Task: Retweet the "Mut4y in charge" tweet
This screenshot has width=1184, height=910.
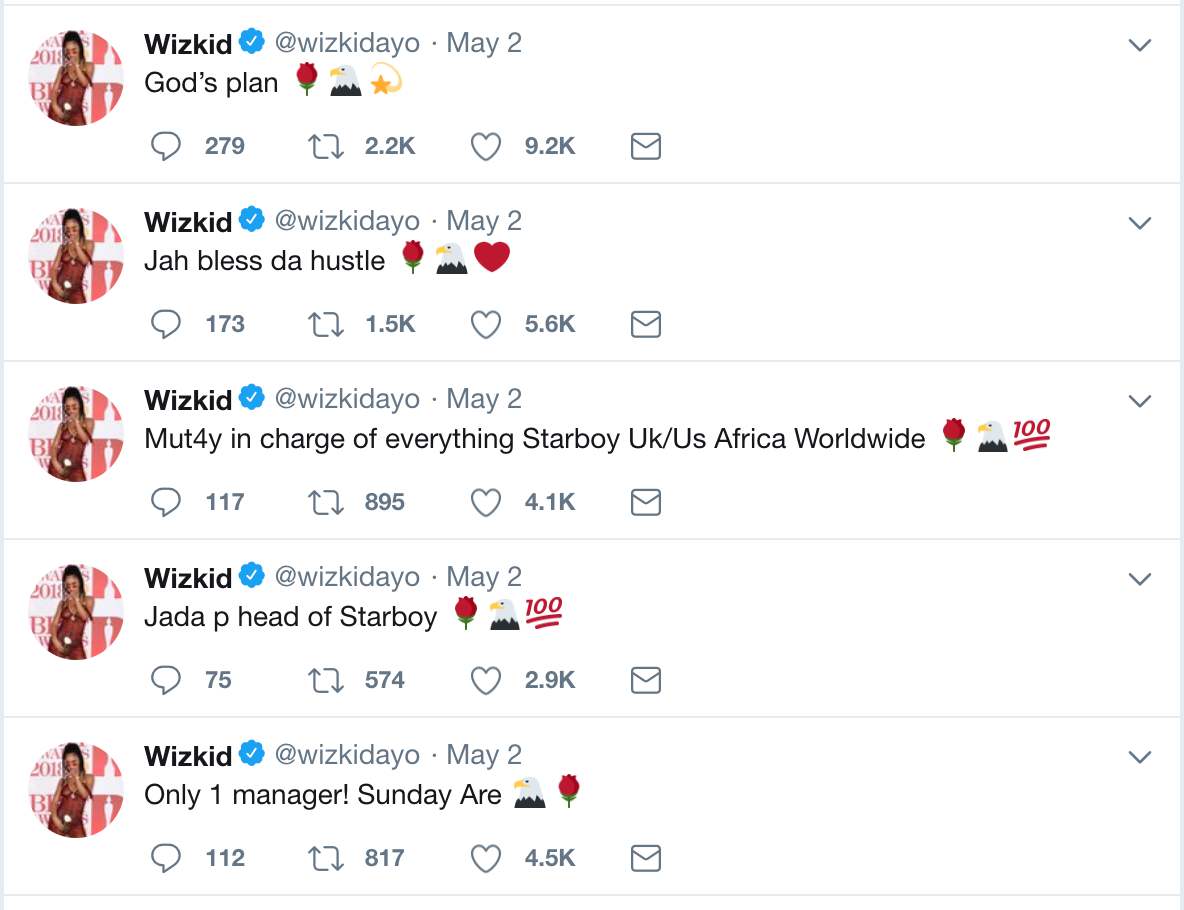Action: point(325,502)
